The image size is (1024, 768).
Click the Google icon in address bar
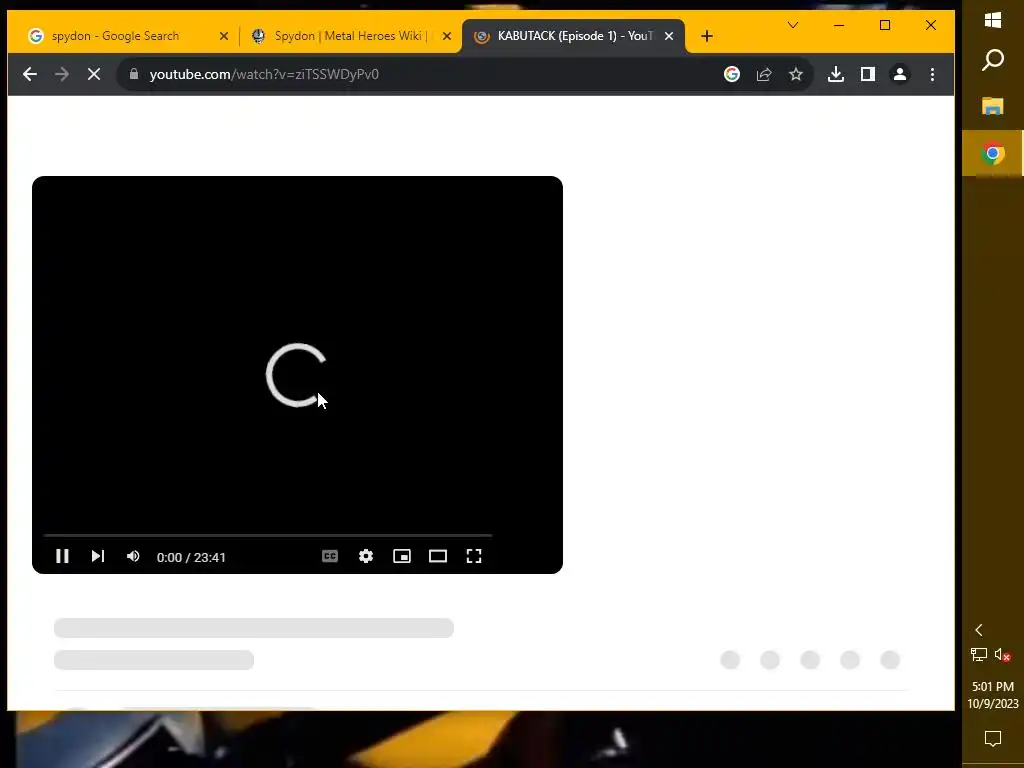732,74
